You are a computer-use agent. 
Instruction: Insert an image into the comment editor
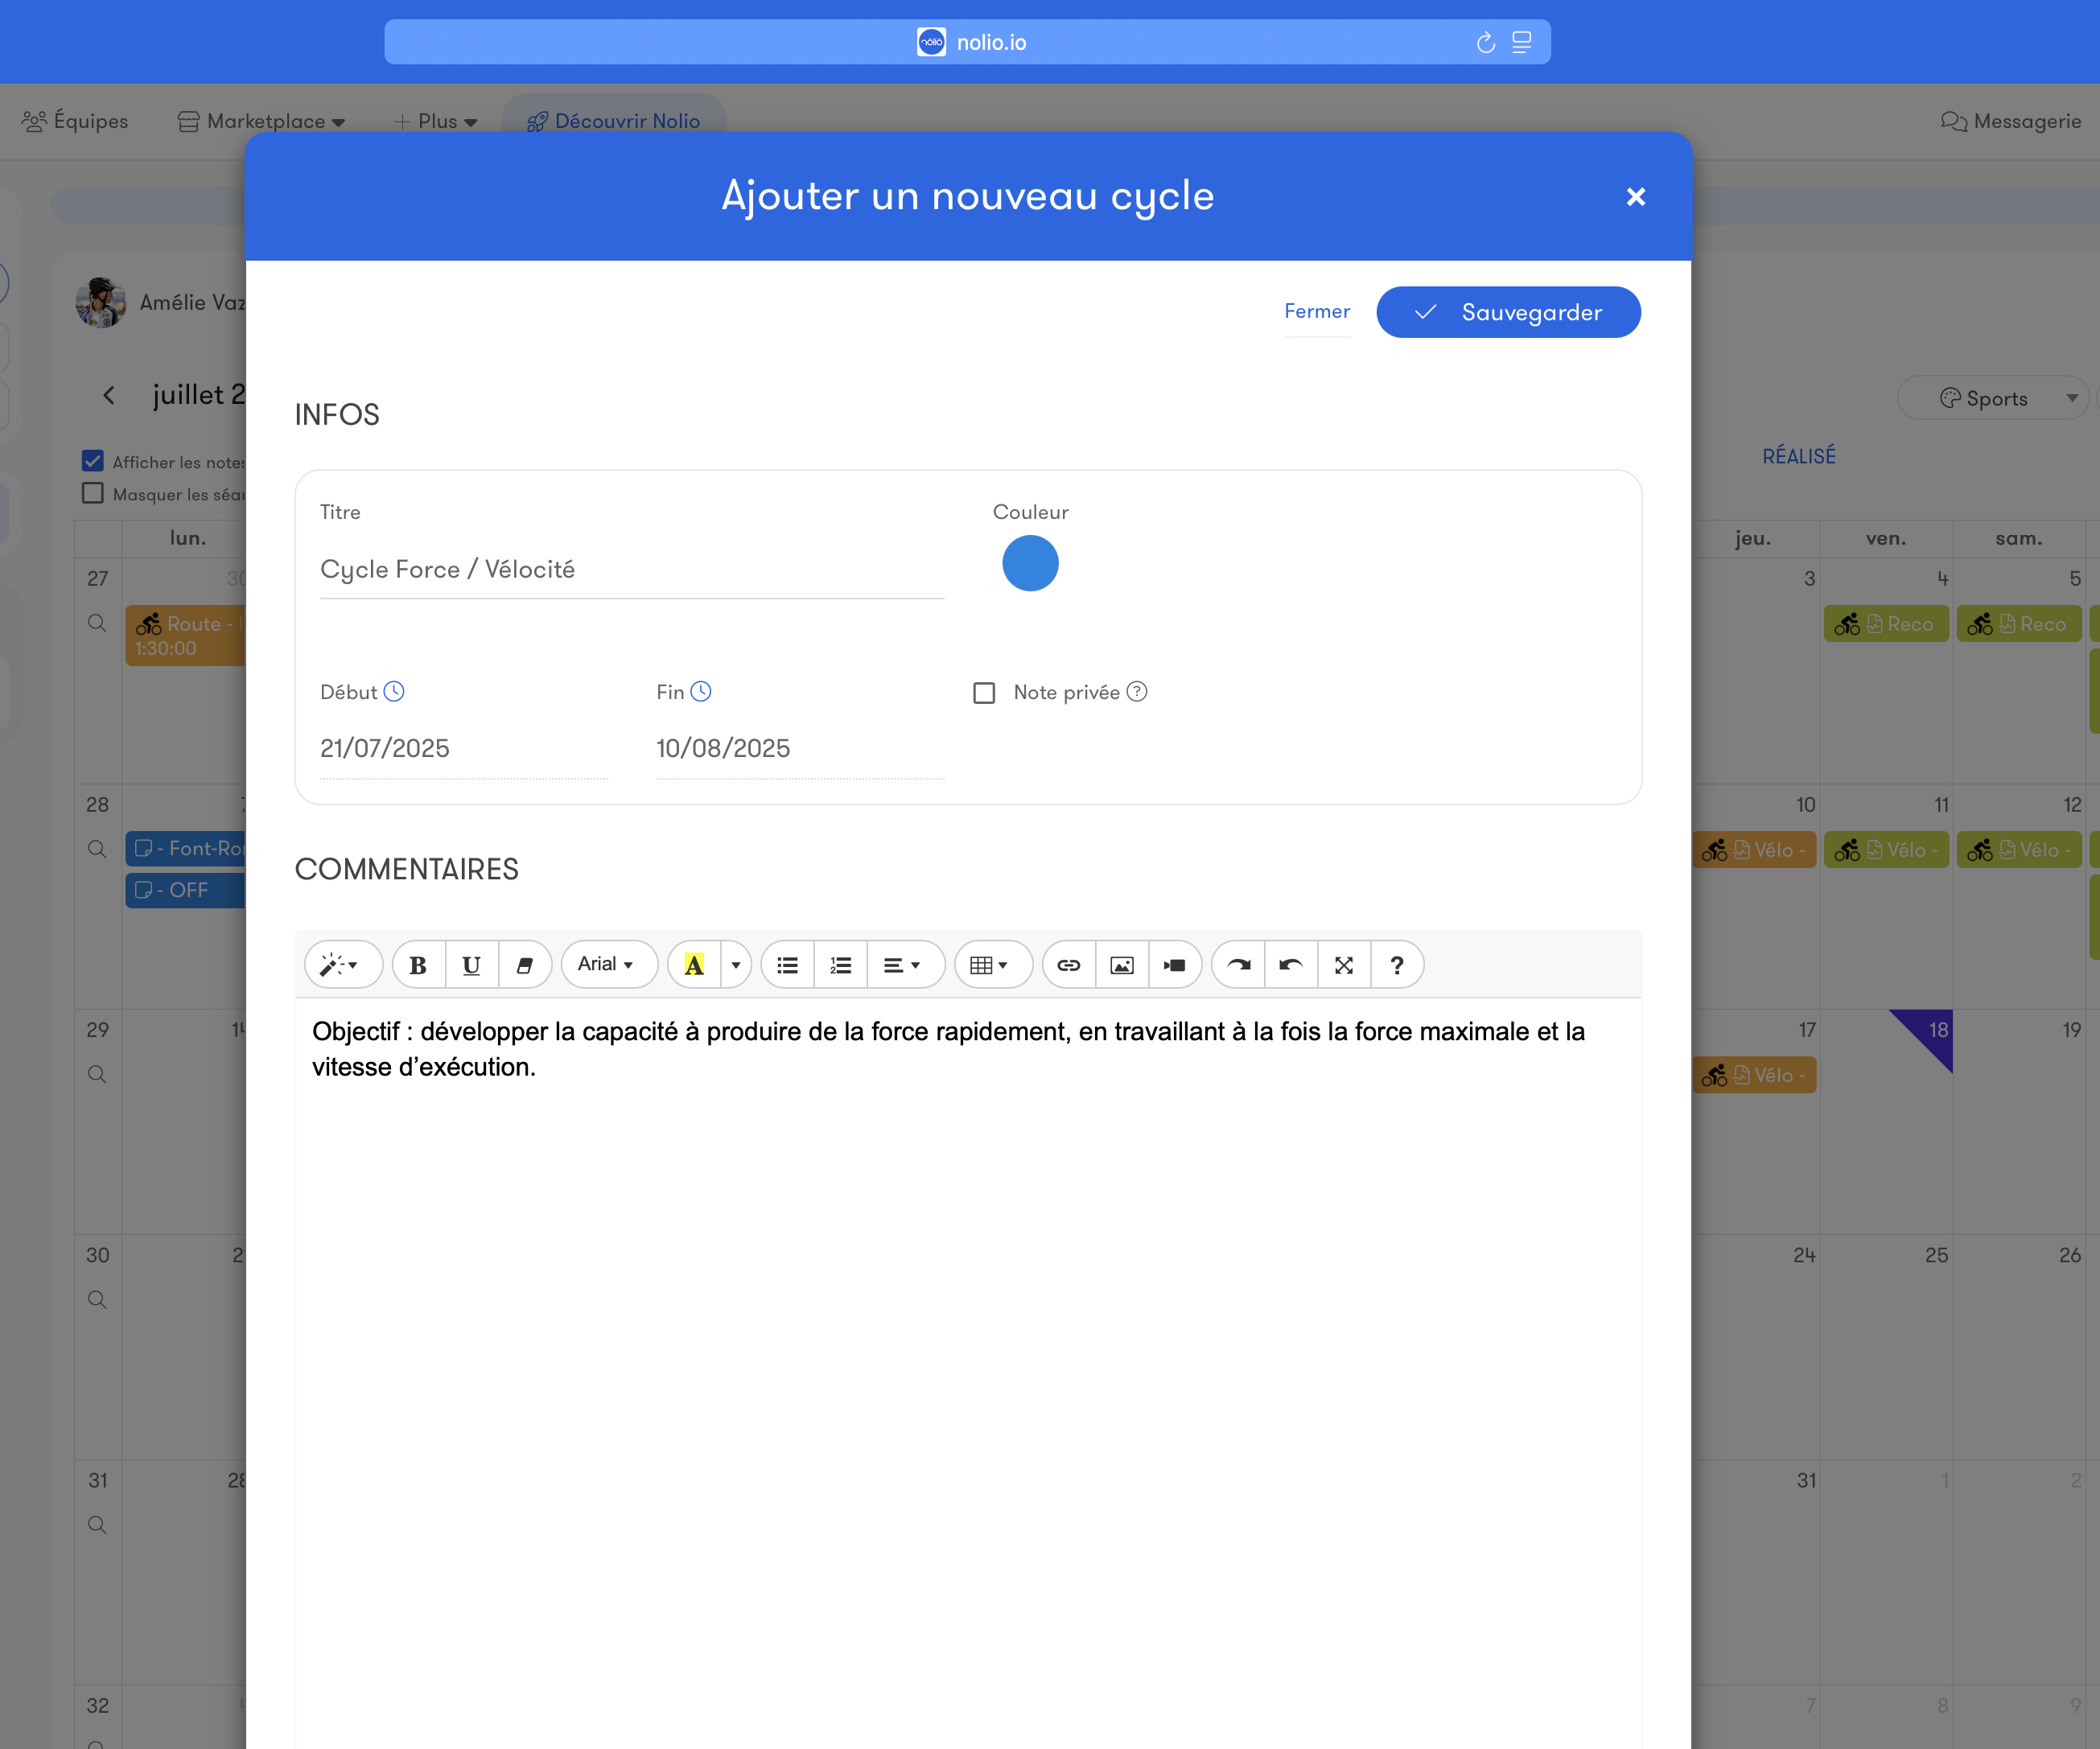pyautogui.click(x=1122, y=964)
